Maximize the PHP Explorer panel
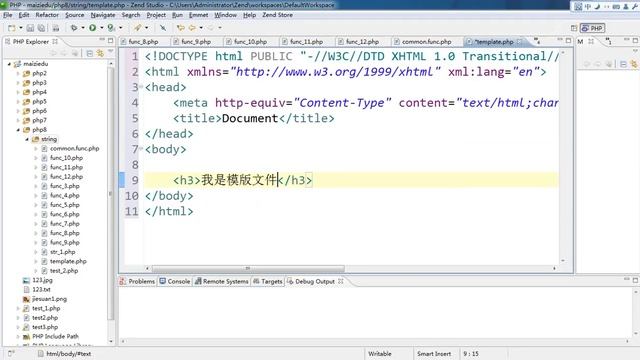The image size is (640, 360). 110,40
